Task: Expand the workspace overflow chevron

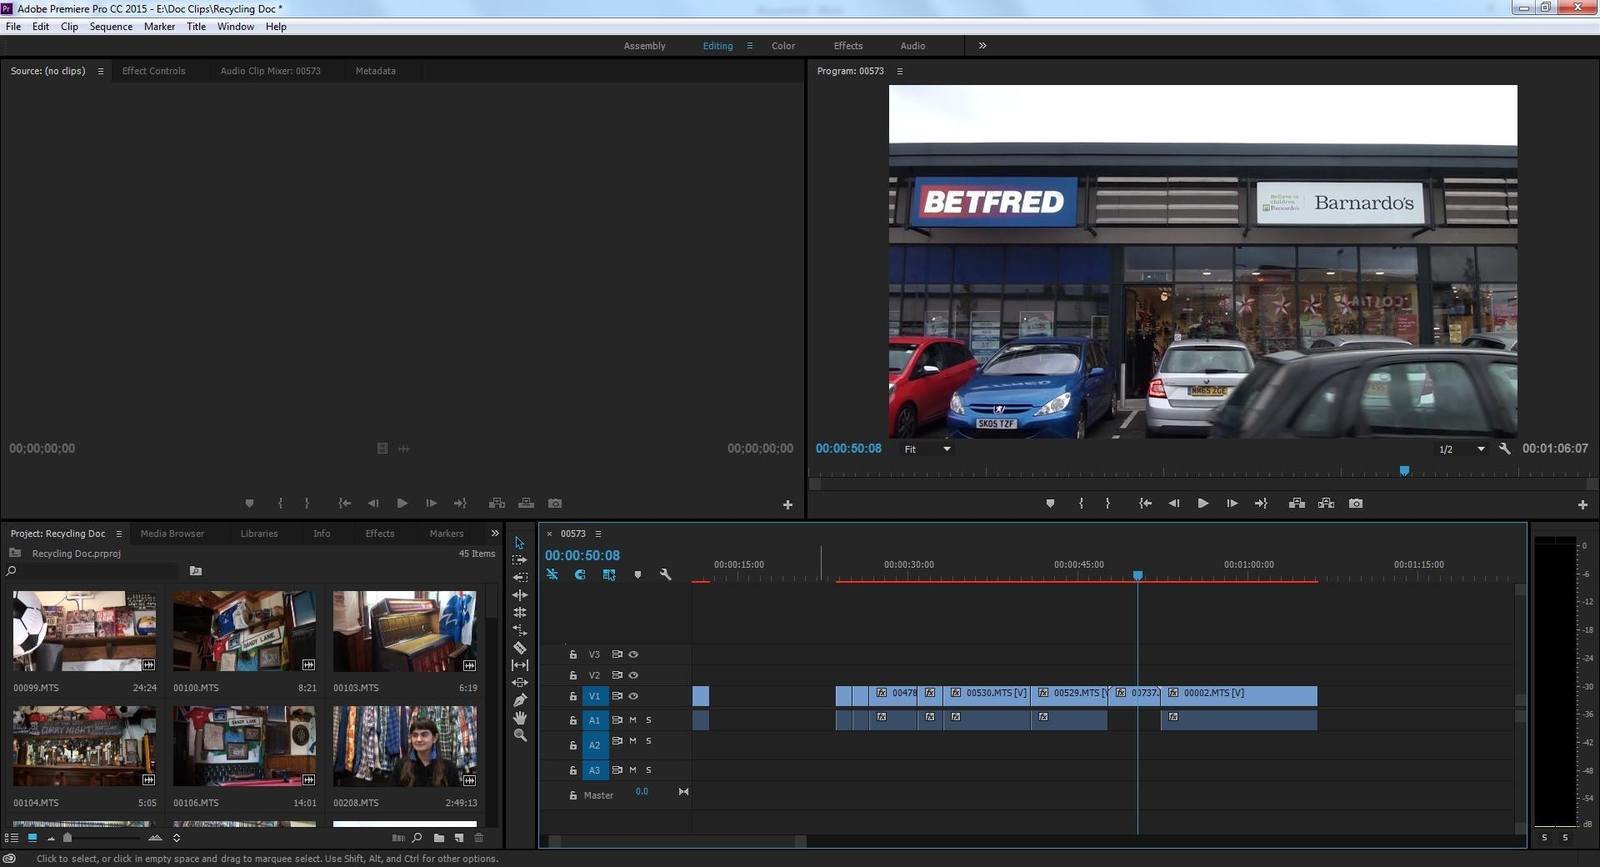Action: tap(982, 46)
